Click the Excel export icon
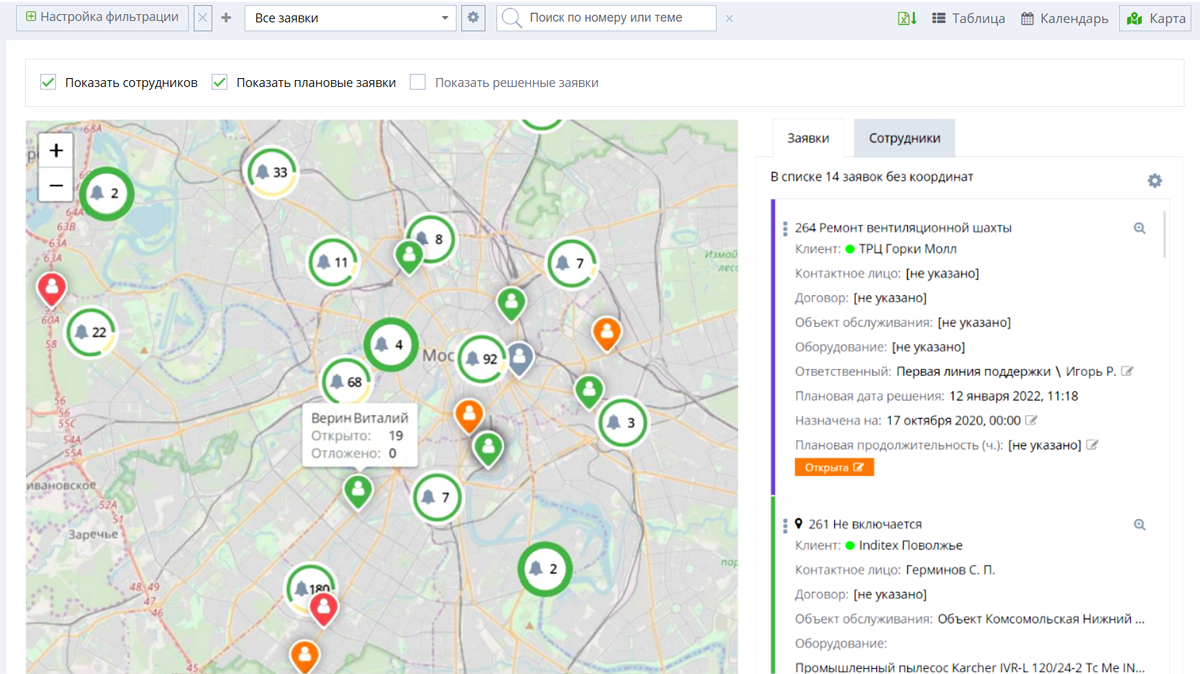Viewport: 1200px width, 674px height. coord(906,18)
